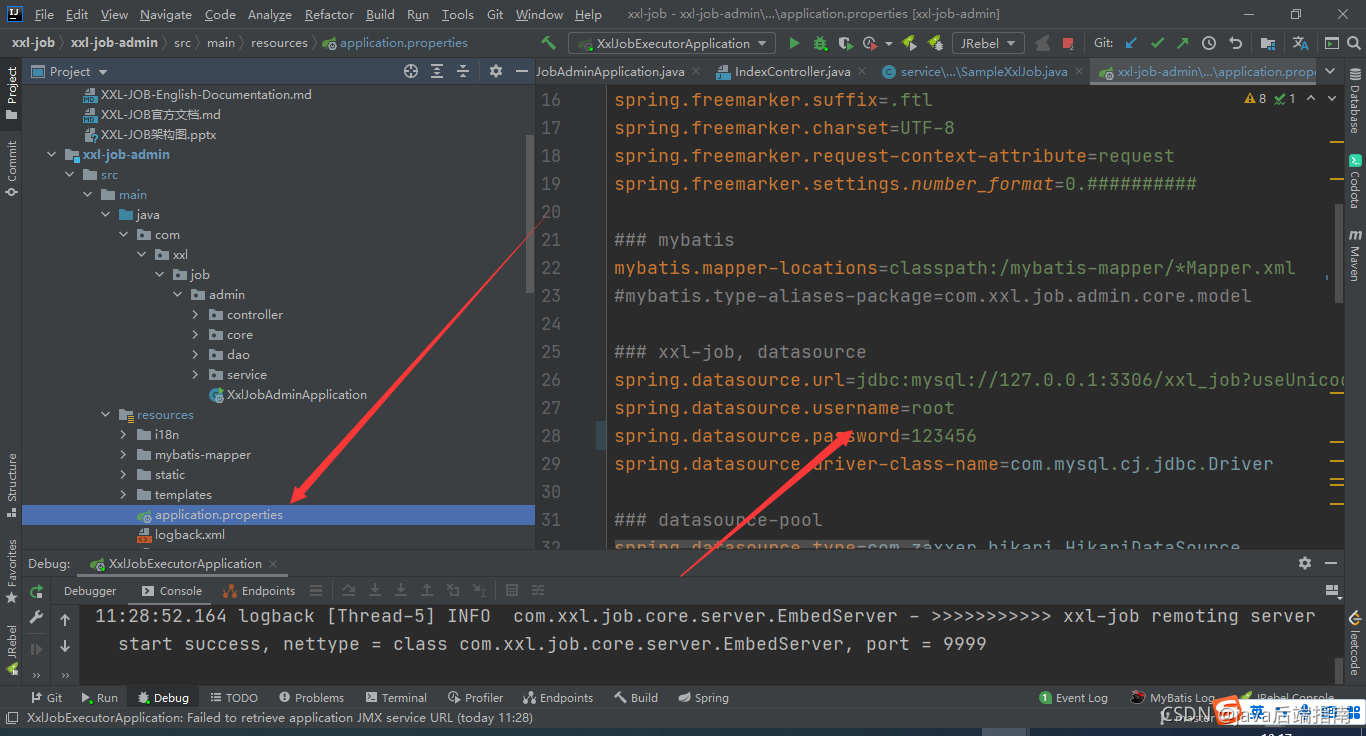Click Git push green arrow icon
The image size is (1366, 736).
coord(1183,43)
